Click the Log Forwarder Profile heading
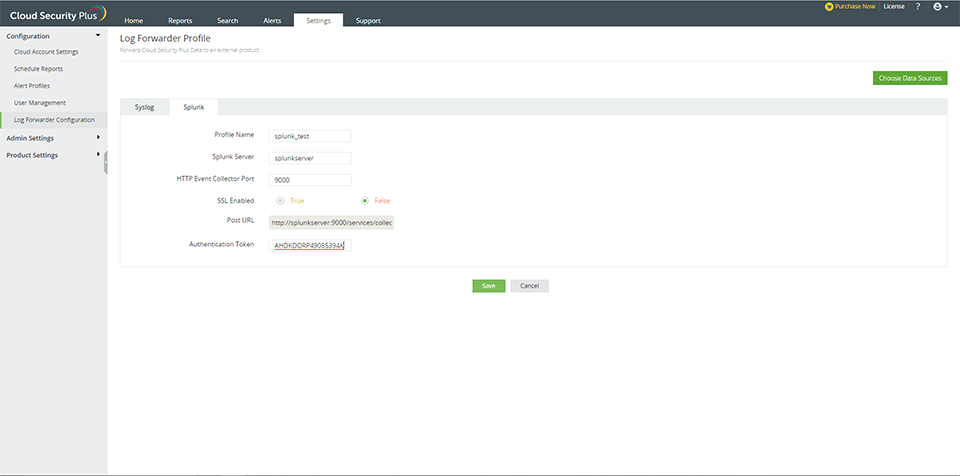The image size is (960, 476). 165,39
